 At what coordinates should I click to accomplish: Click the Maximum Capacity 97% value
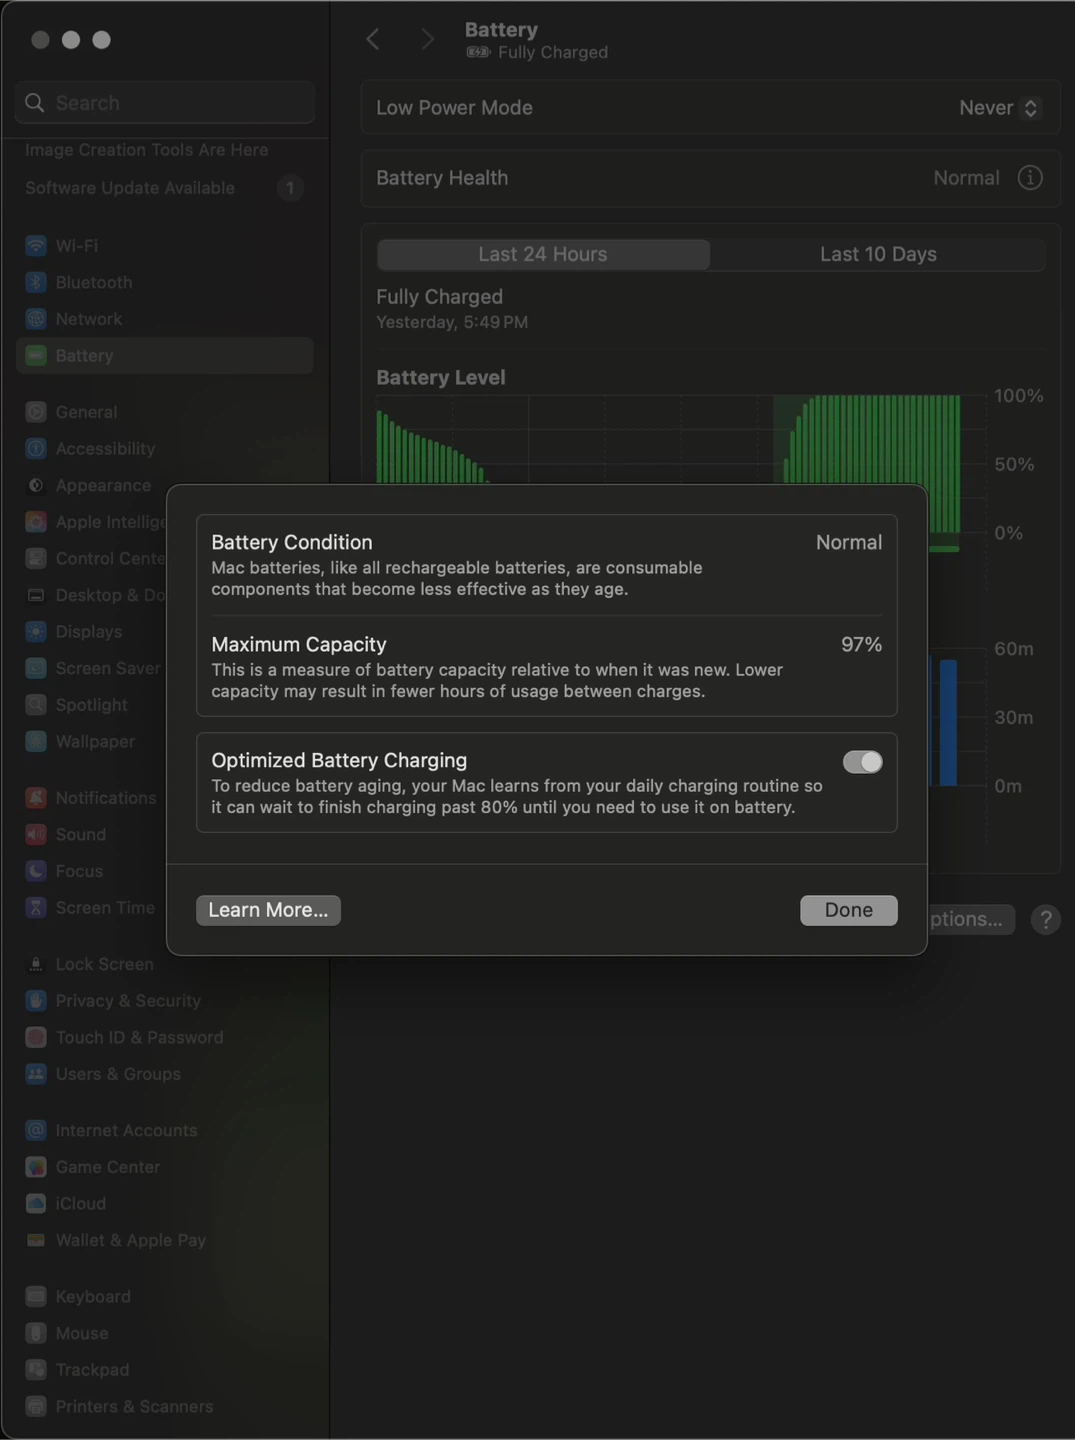[x=861, y=645]
